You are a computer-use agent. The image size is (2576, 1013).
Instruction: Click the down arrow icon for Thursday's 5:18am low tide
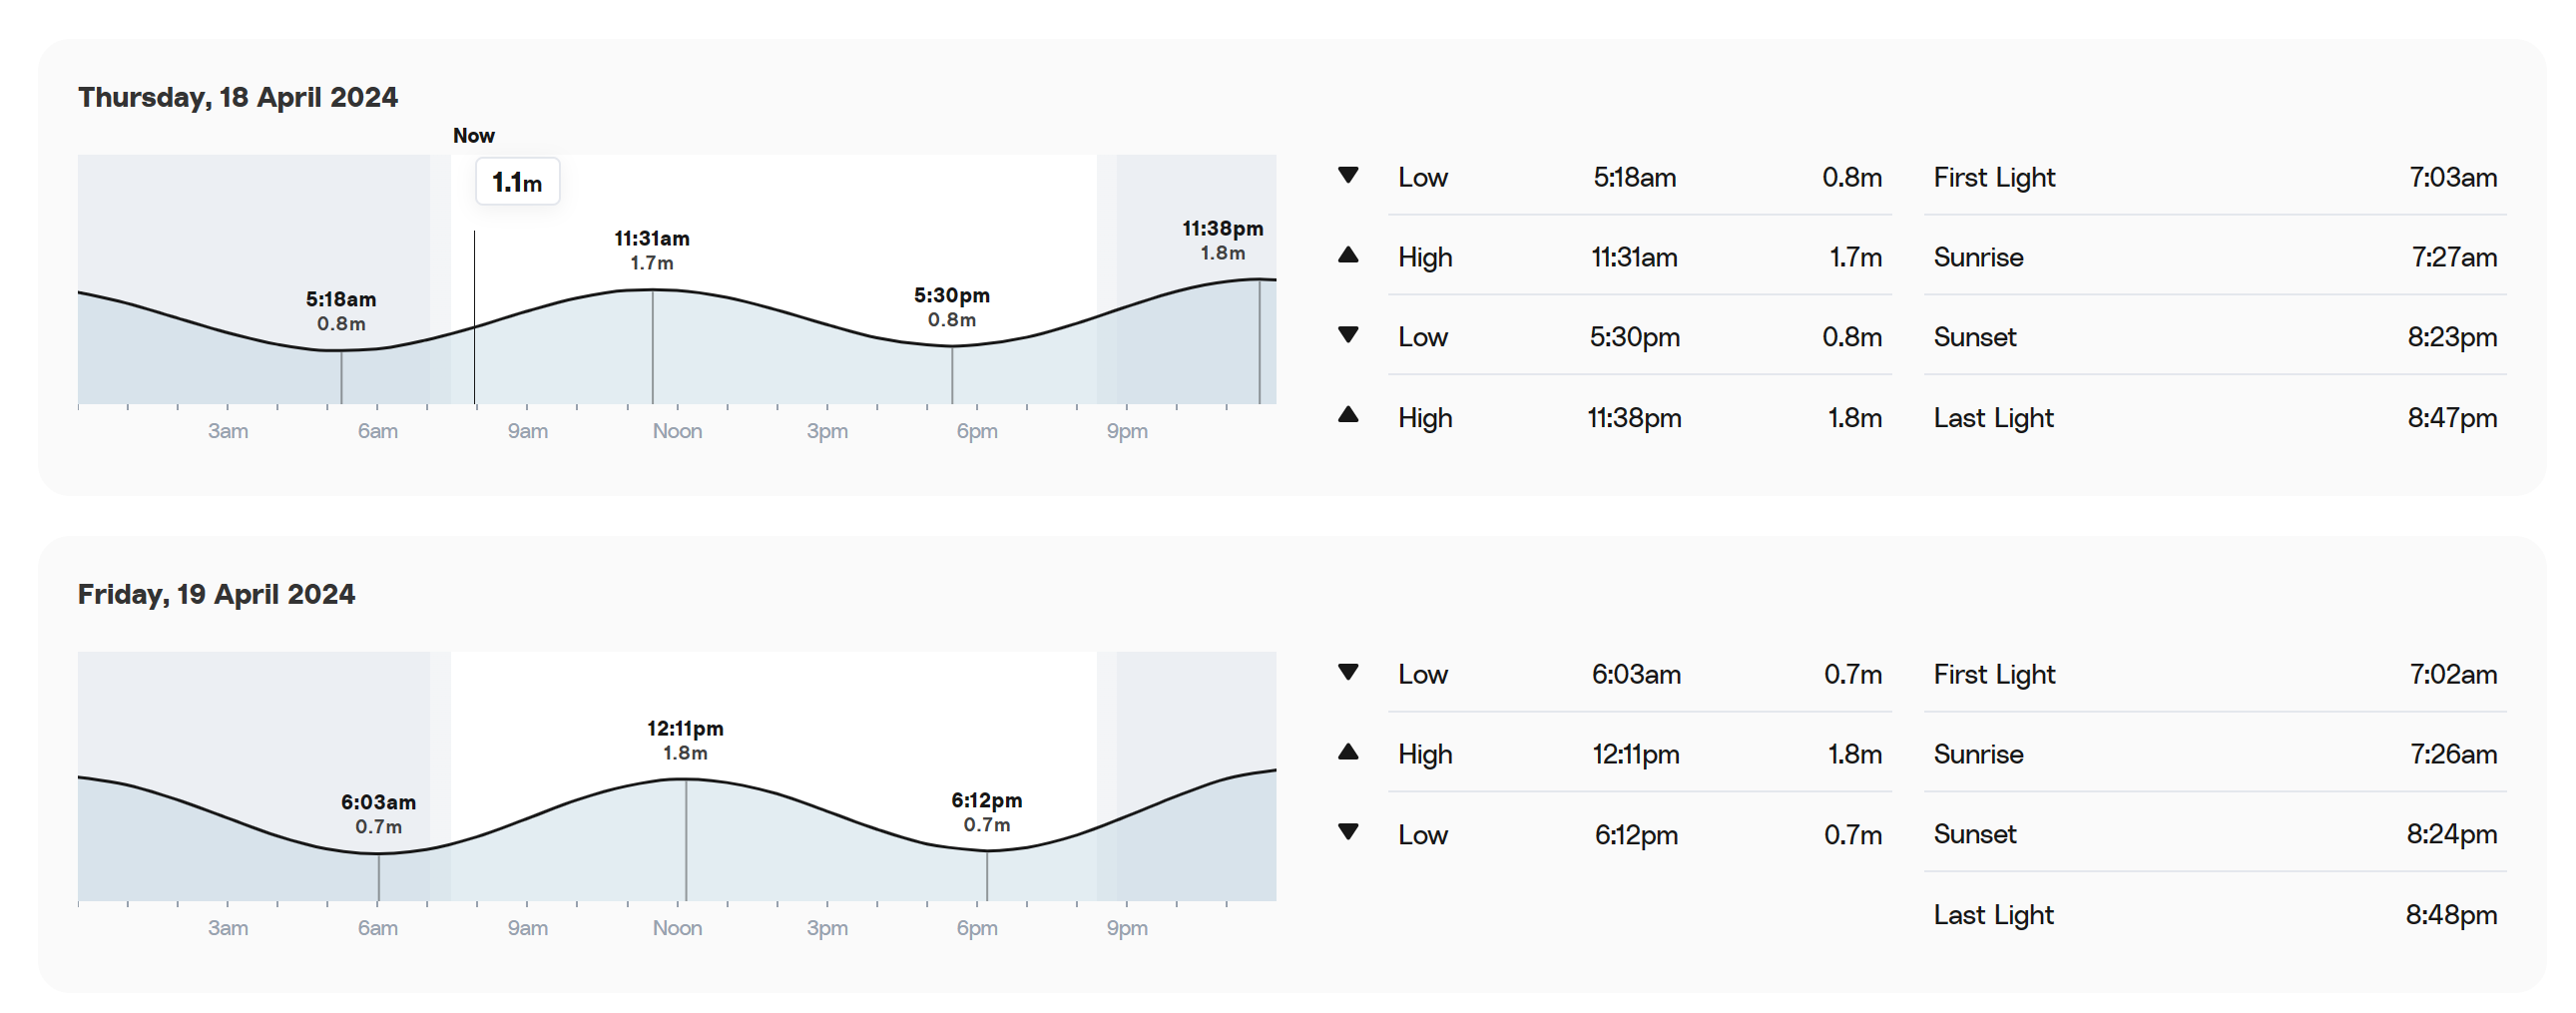click(1348, 175)
